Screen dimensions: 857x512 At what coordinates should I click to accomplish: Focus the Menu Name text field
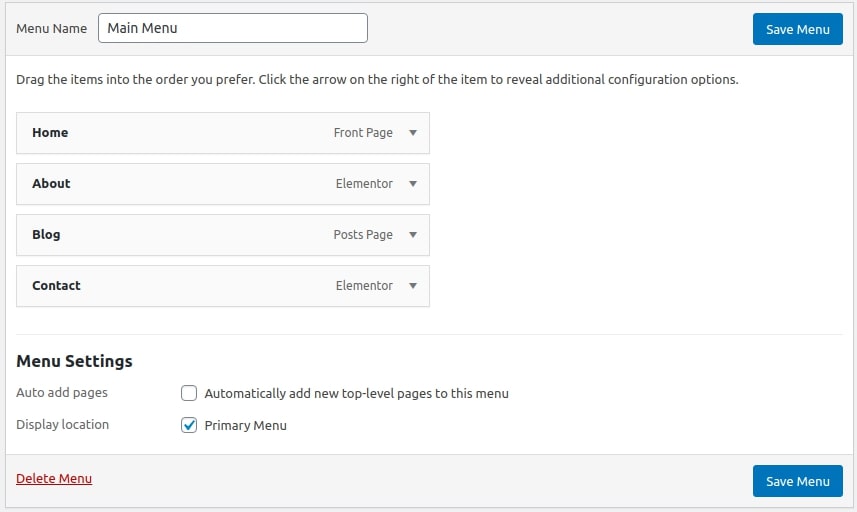(x=232, y=28)
